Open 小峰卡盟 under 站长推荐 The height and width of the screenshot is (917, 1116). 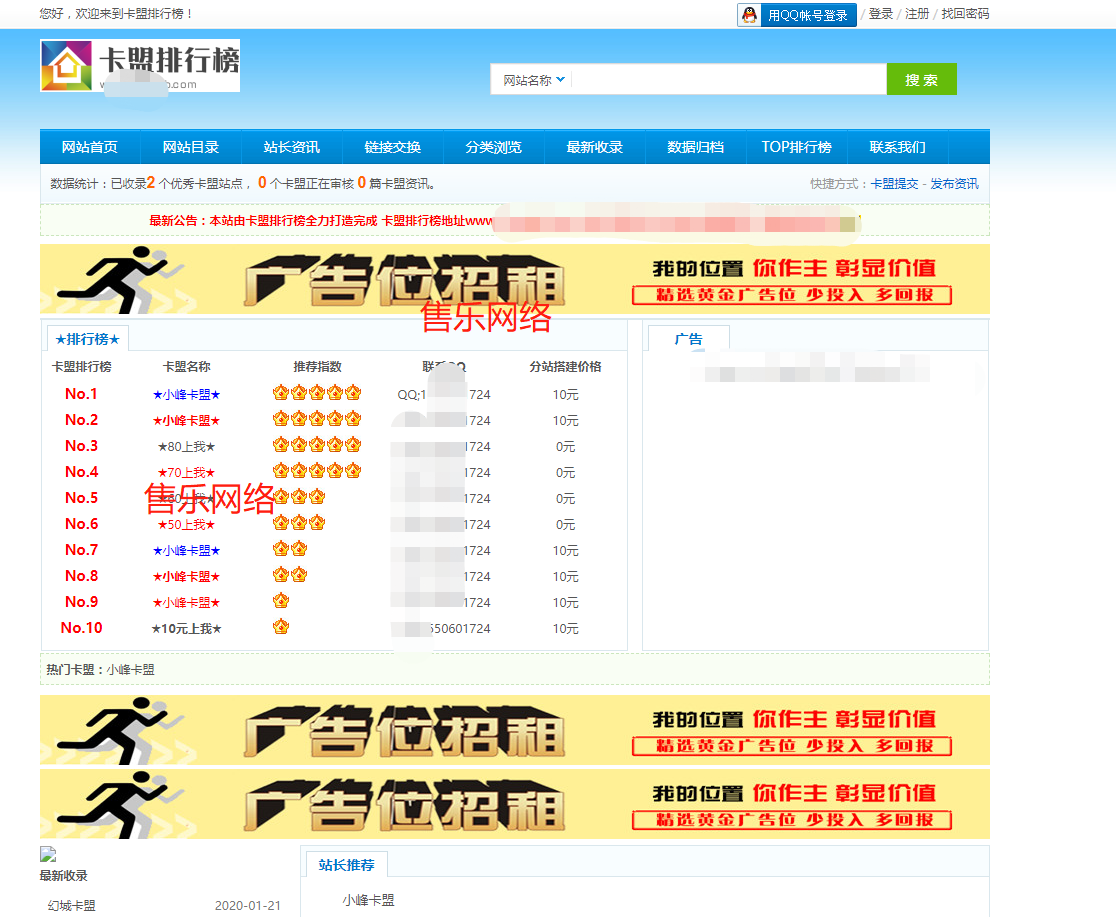coord(368,900)
